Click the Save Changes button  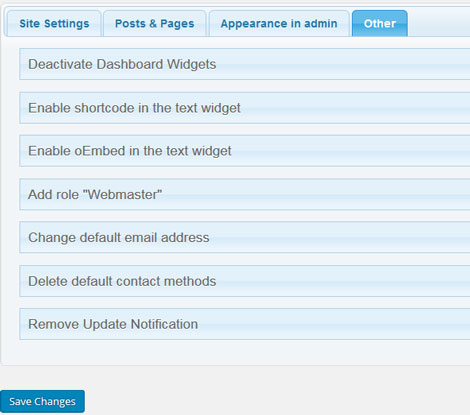[42, 401]
